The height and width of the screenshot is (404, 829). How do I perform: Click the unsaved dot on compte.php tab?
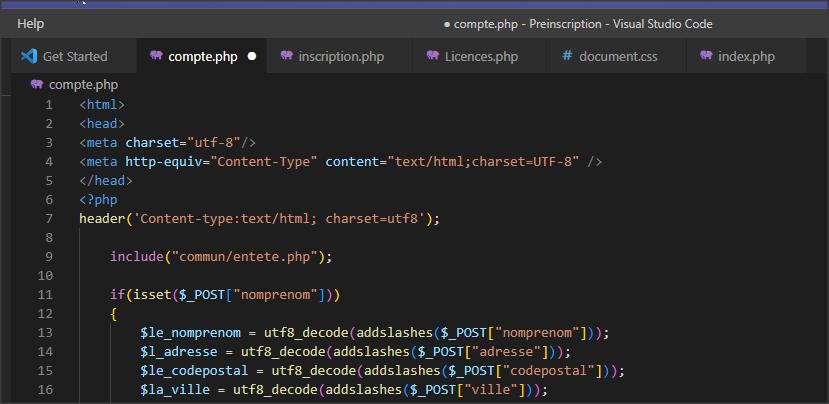pyautogui.click(x=252, y=56)
